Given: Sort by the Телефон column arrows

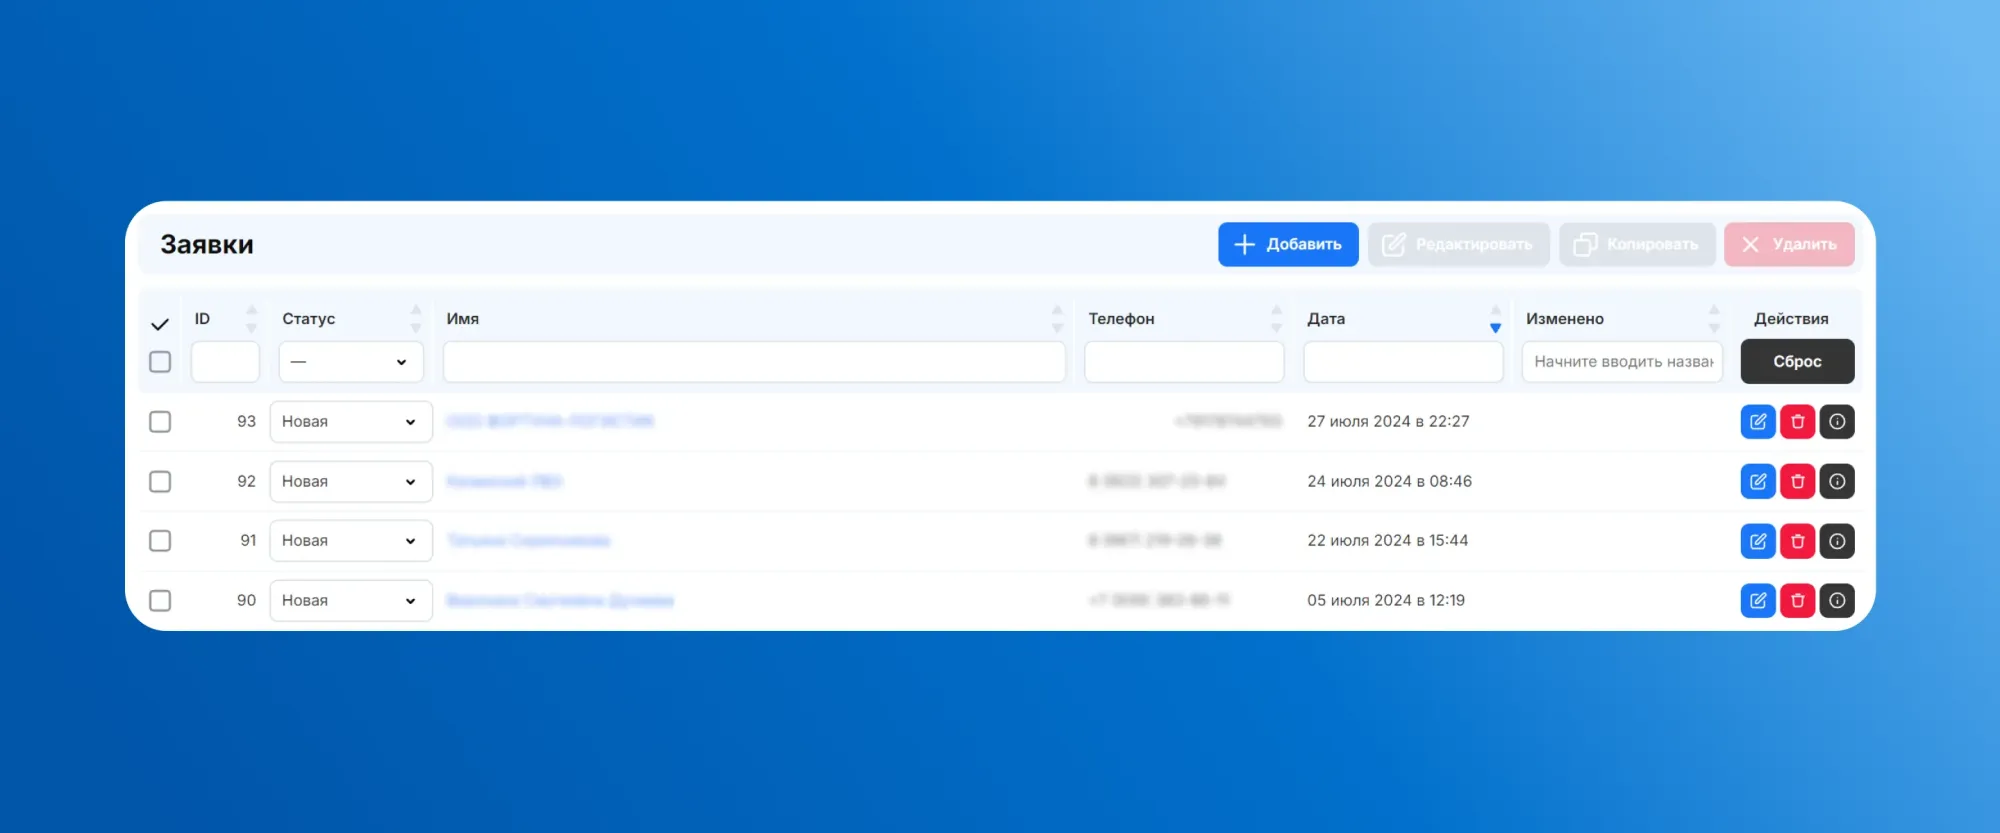Looking at the screenshot, I should (1276, 319).
